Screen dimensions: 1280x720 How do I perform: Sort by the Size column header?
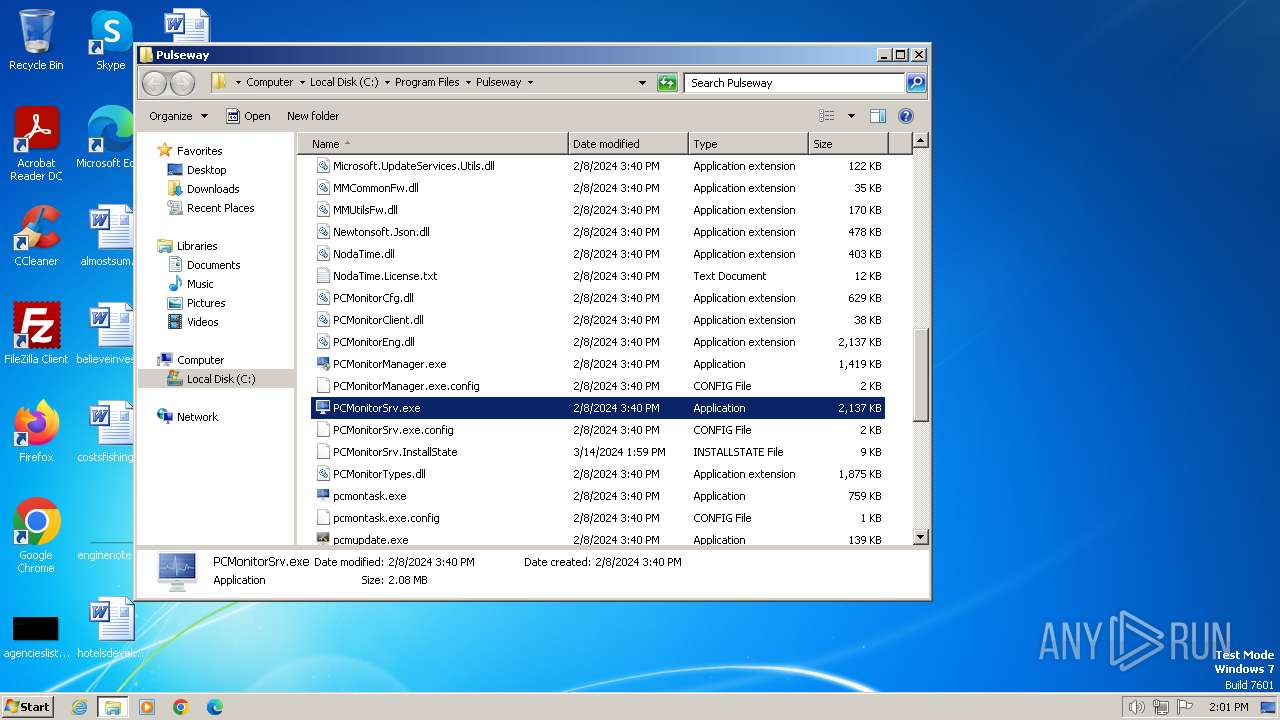[847, 144]
